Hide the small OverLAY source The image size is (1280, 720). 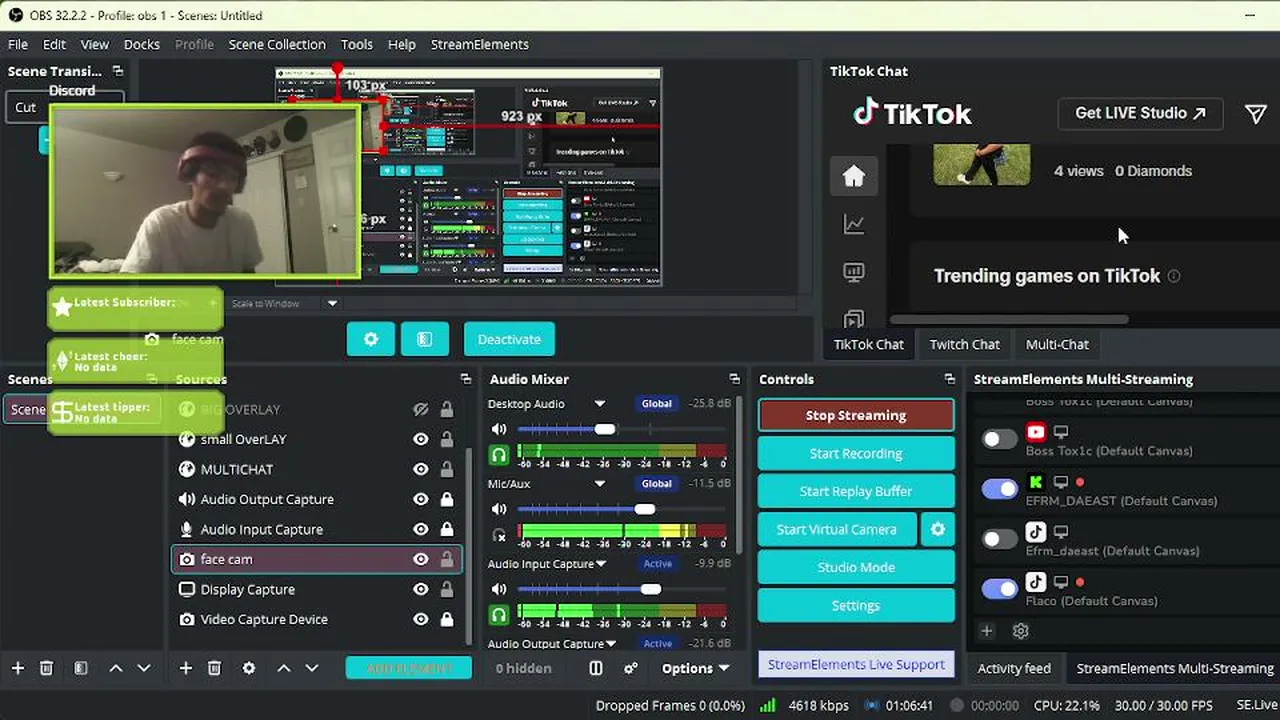coord(421,439)
